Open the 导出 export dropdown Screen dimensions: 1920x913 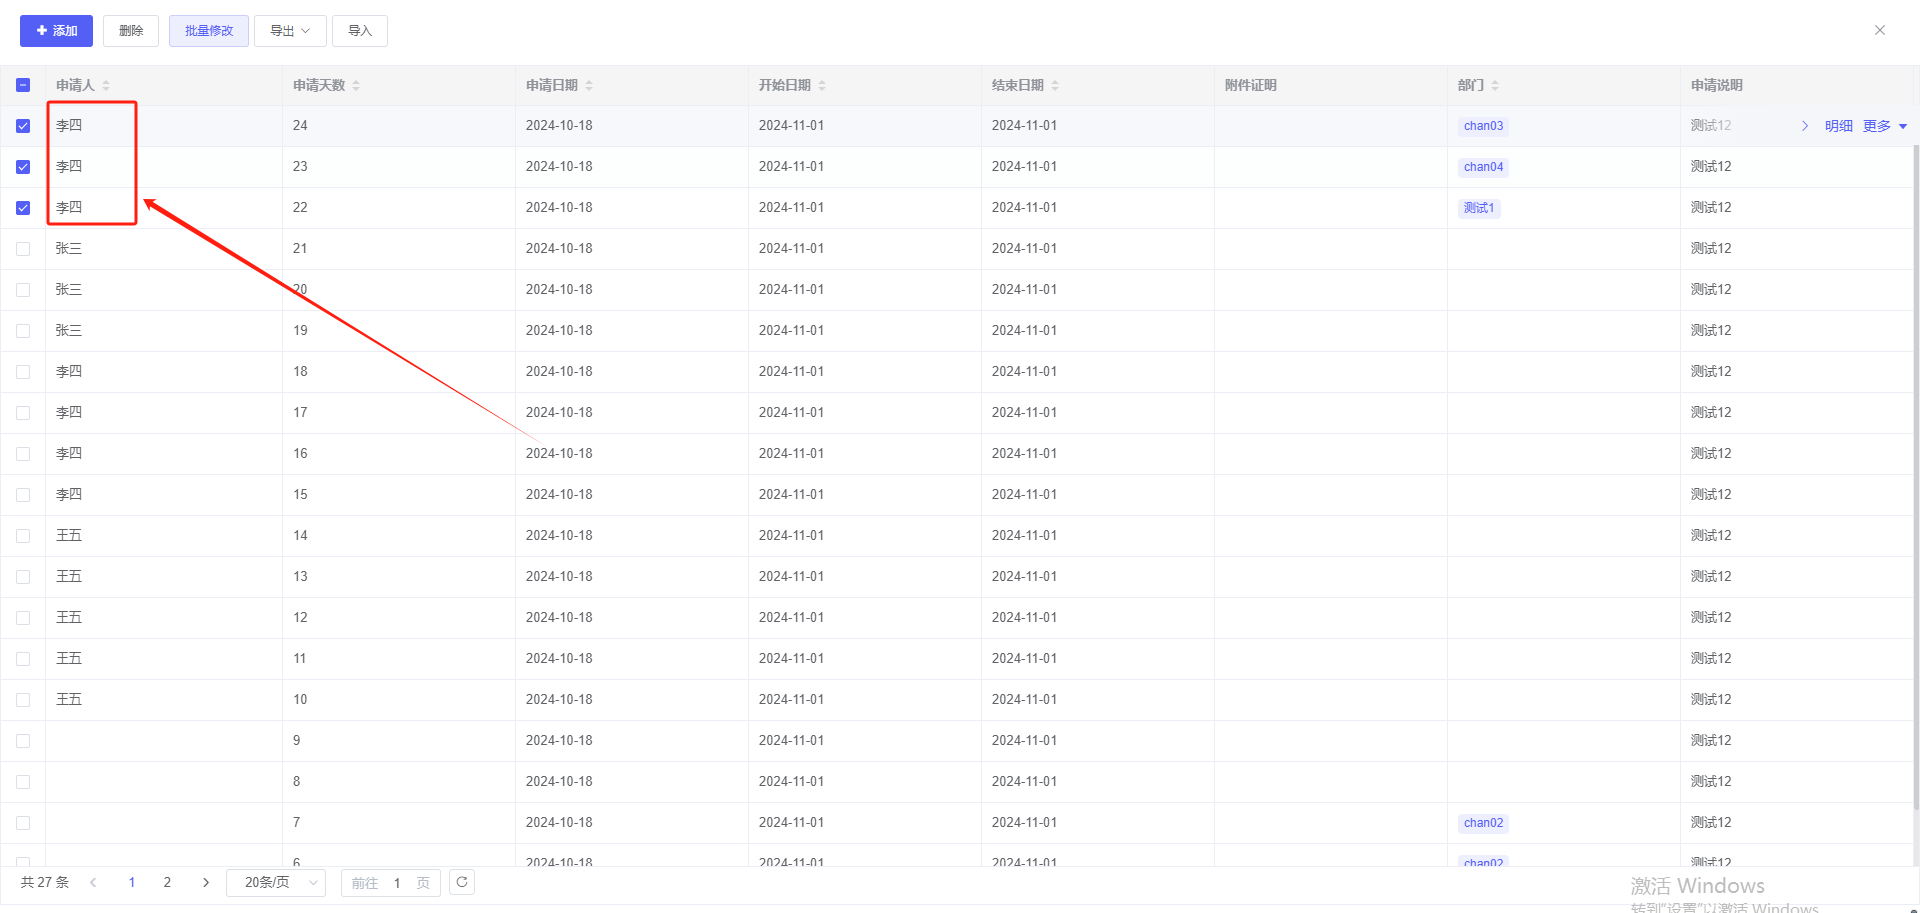[289, 31]
